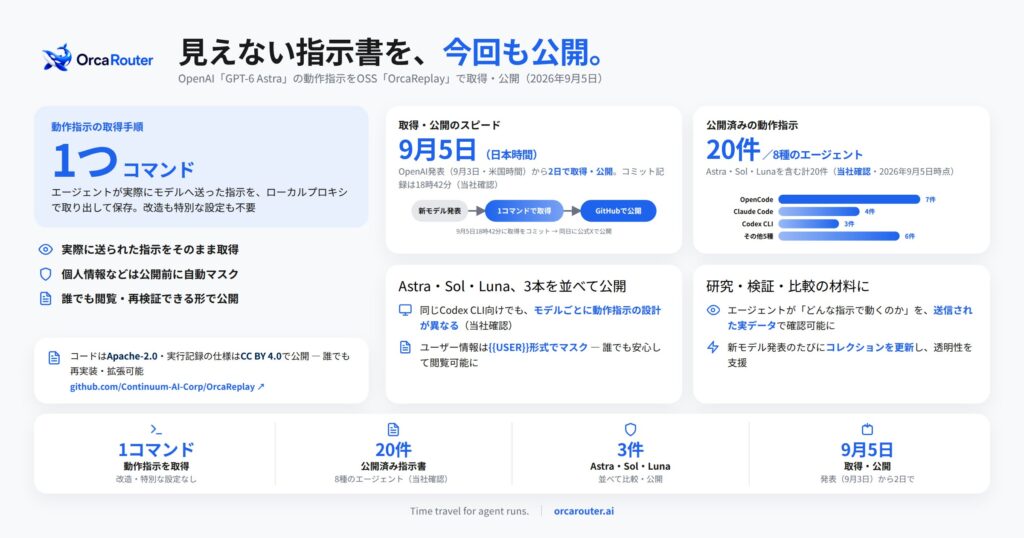Click document icon above 20件 in bottom bar
The width and height of the screenshot is (1024, 538).
point(393,430)
